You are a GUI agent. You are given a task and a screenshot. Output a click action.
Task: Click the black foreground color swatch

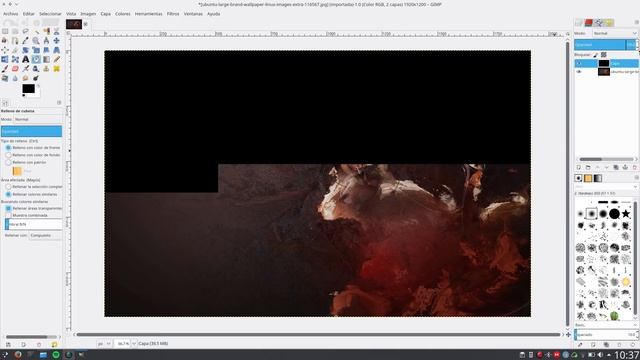[28, 88]
